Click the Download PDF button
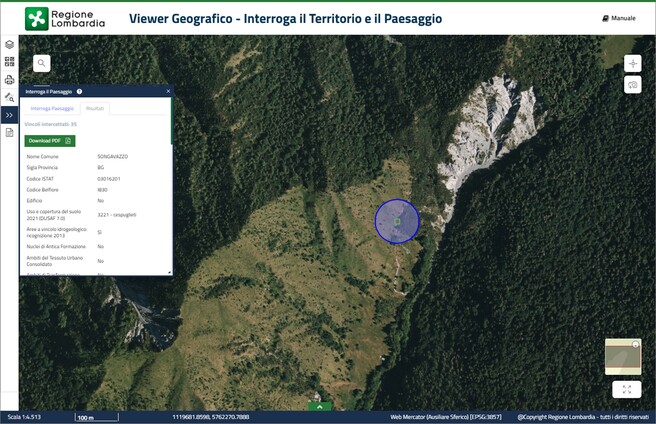 50,141
